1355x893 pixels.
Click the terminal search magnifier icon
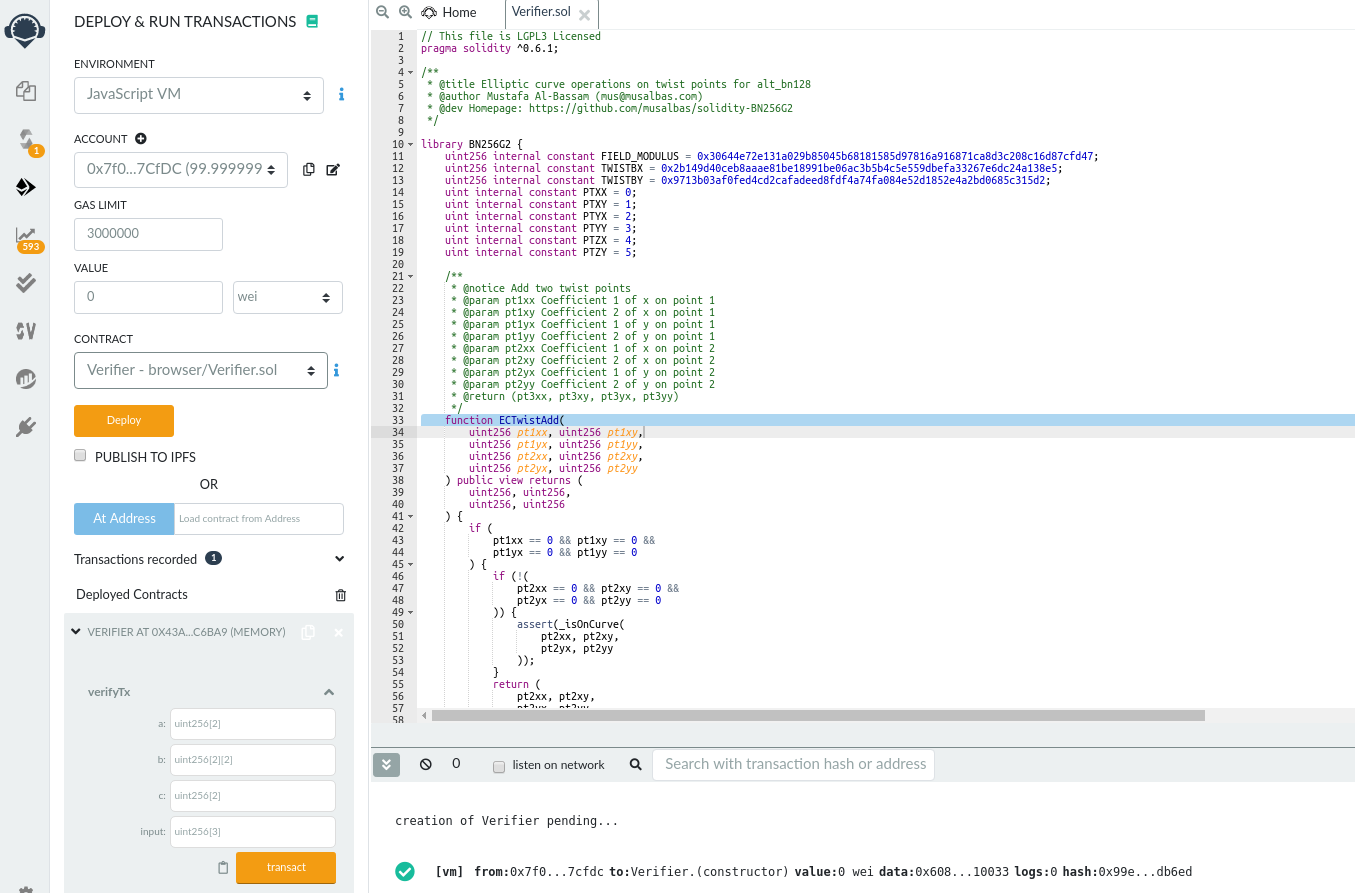635,764
